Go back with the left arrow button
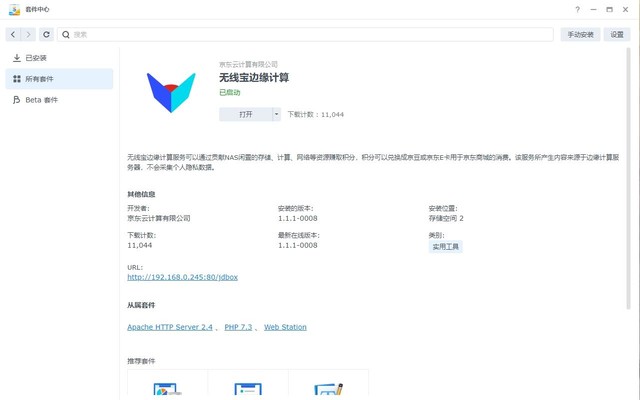The width and height of the screenshot is (640, 400). 13,35
